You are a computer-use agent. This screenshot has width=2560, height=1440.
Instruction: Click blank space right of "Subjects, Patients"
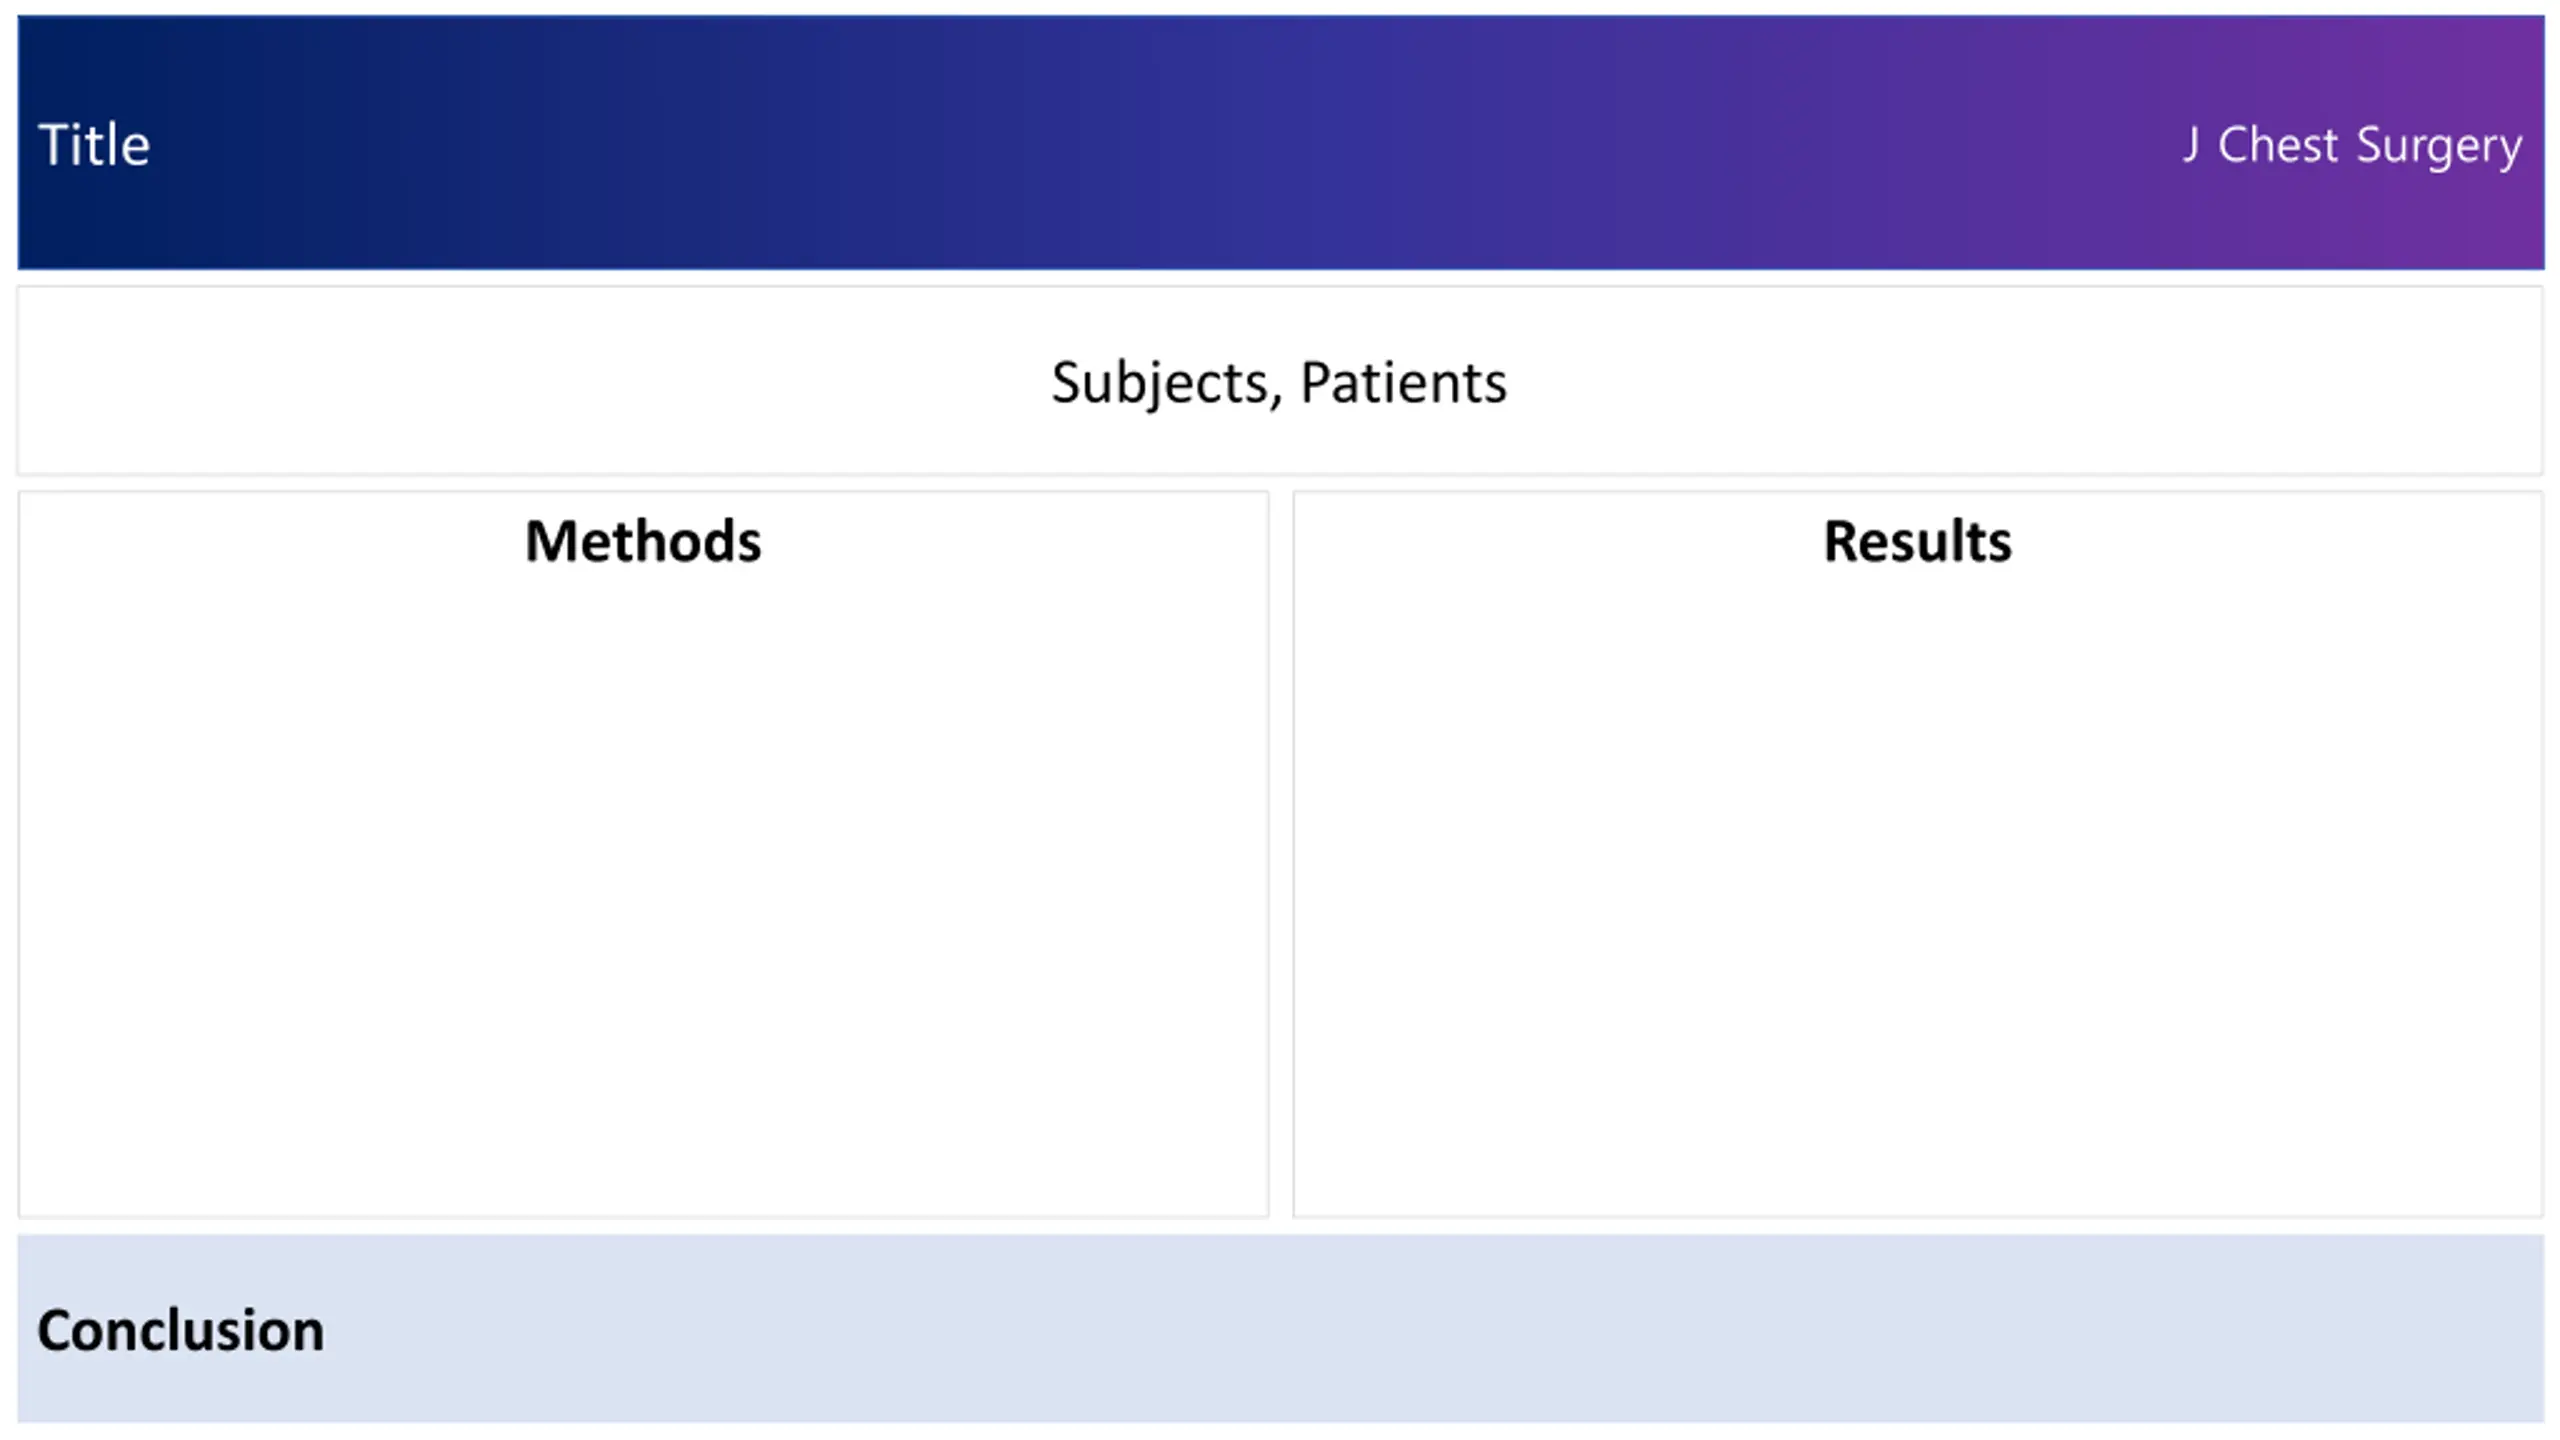click(2000, 383)
